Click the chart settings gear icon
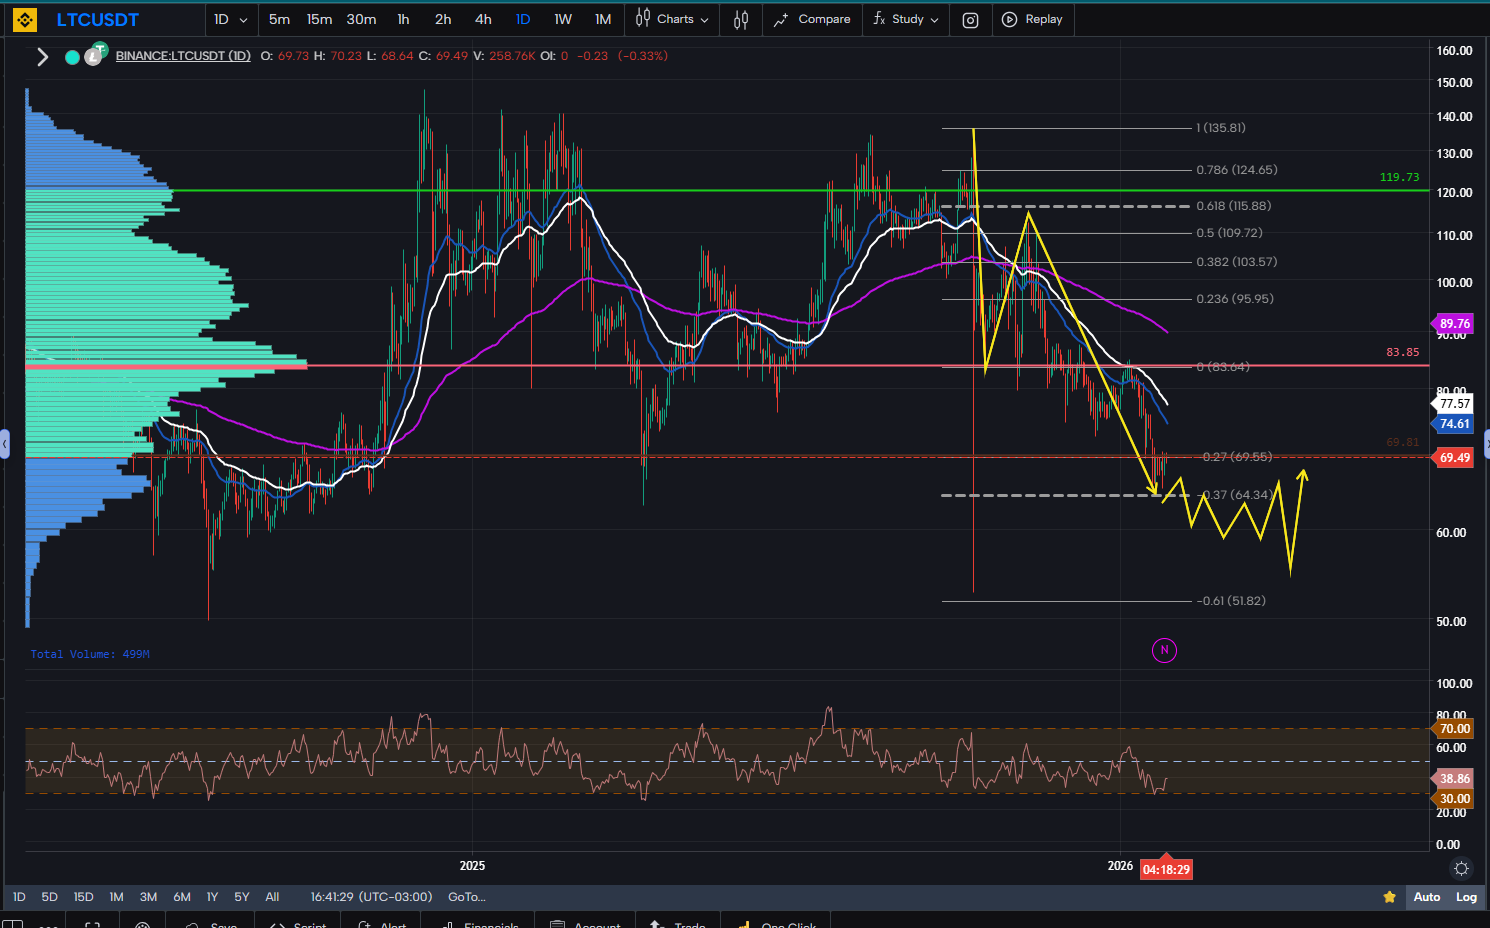1490x928 pixels. [x=1461, y=868]
